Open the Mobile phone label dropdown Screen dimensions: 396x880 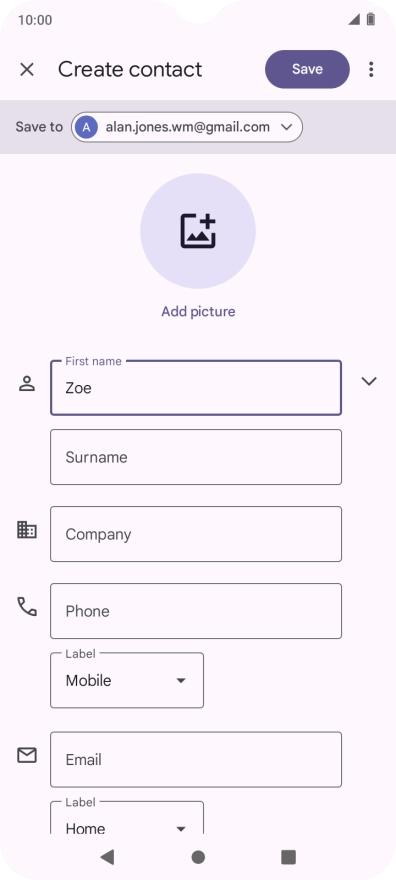[127, 680]
